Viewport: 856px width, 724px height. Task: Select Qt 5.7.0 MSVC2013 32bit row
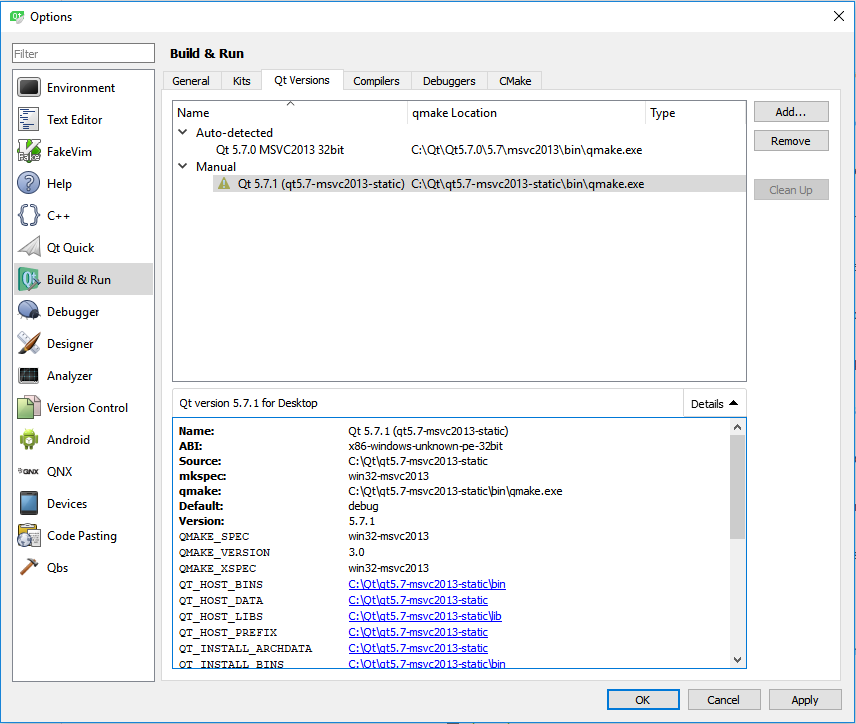tap(459, 150)
